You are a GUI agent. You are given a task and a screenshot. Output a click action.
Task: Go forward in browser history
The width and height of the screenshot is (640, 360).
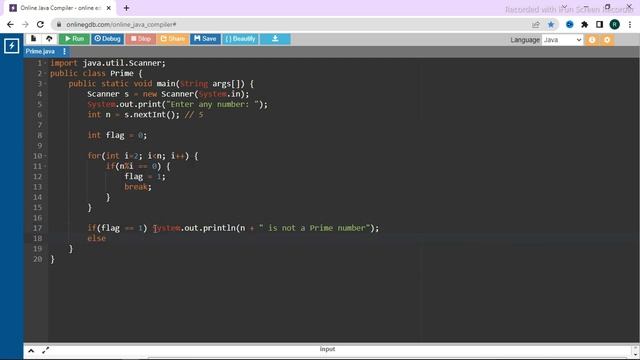tap(25, 24)
